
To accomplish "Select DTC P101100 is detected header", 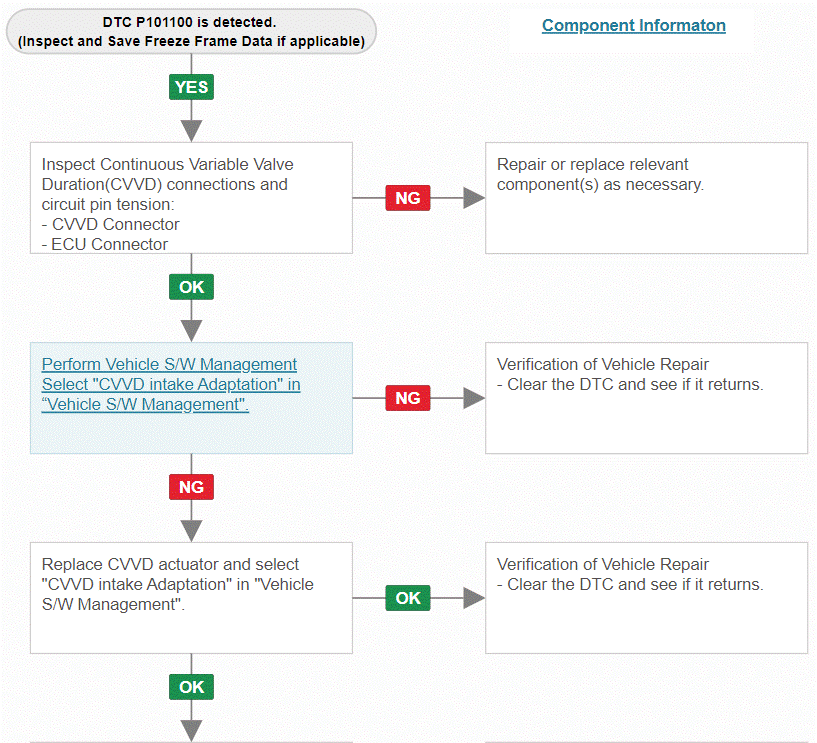I will pos(191,31).
